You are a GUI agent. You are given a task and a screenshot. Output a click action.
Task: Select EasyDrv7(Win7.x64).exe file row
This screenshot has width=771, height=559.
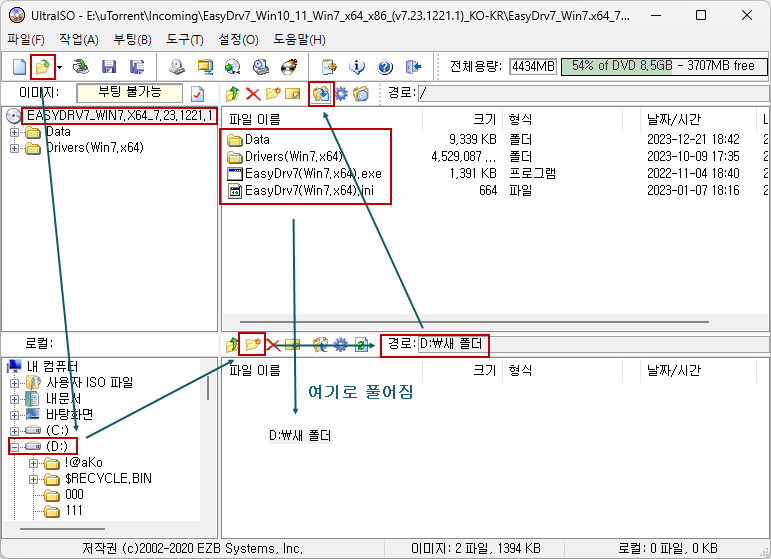pos(313,174)
